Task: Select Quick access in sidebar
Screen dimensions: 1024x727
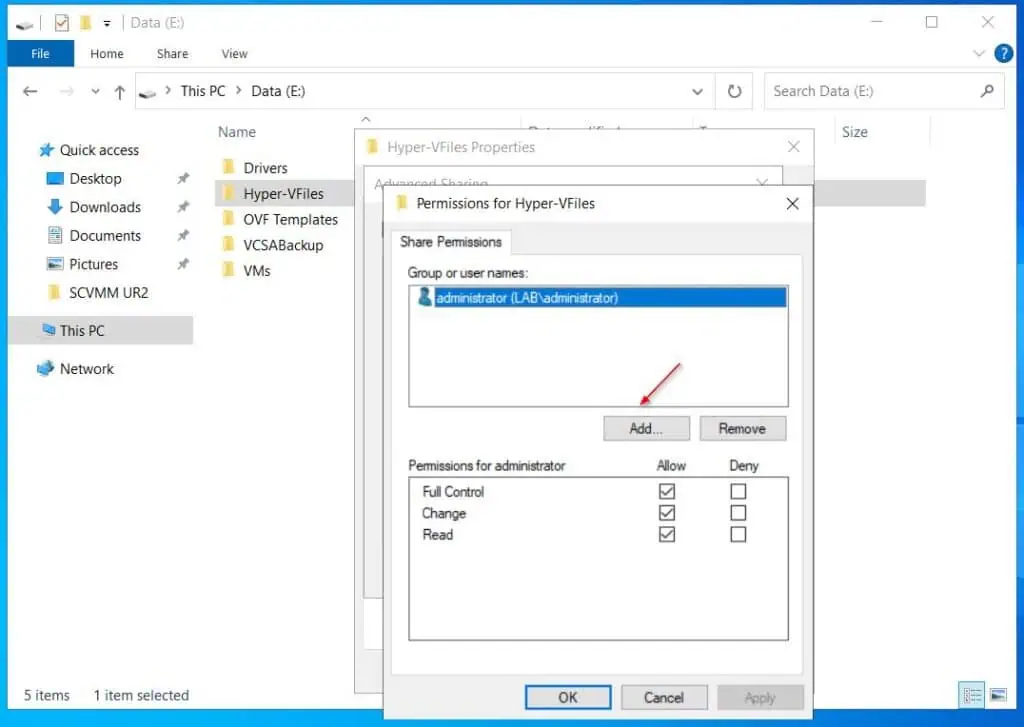Action: 99,150
